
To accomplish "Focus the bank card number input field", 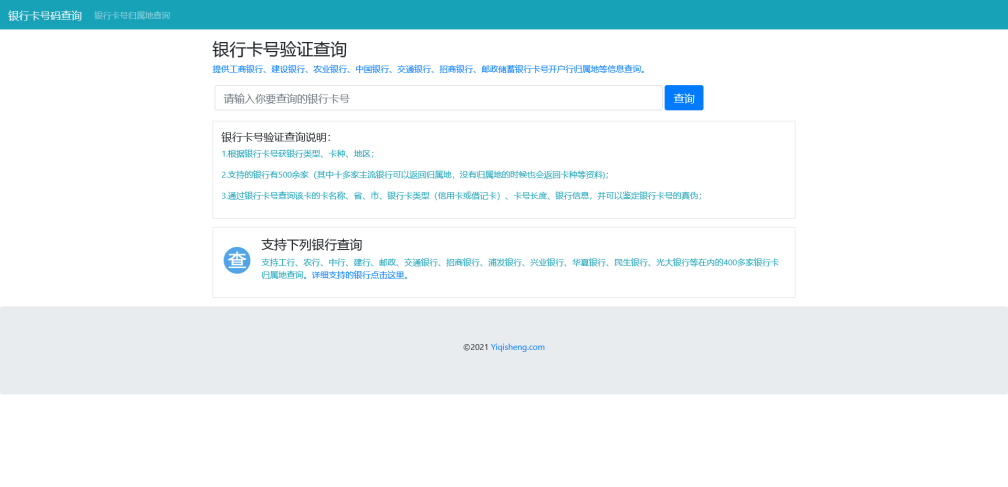I will [438, 98].
